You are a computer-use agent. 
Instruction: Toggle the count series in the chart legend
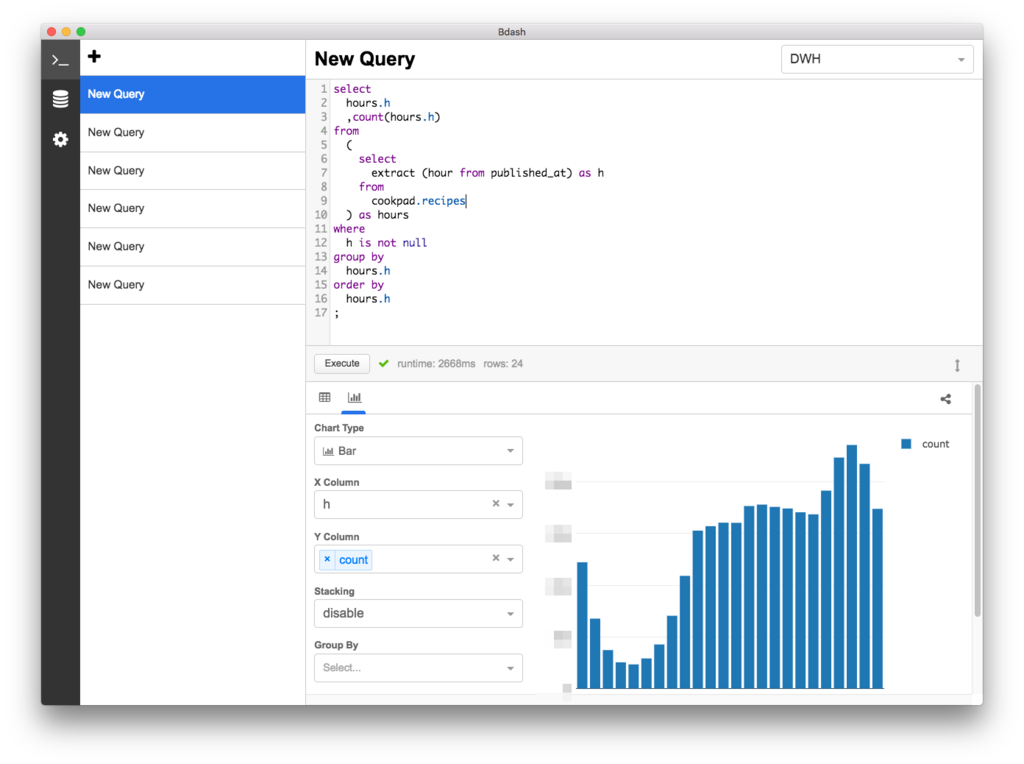tap(925, 444)
